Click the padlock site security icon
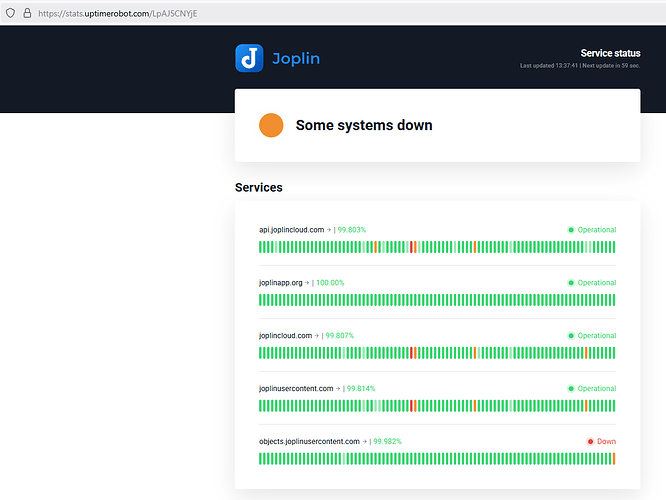This screenshot has width=666, height=500. tap(27, 13)
